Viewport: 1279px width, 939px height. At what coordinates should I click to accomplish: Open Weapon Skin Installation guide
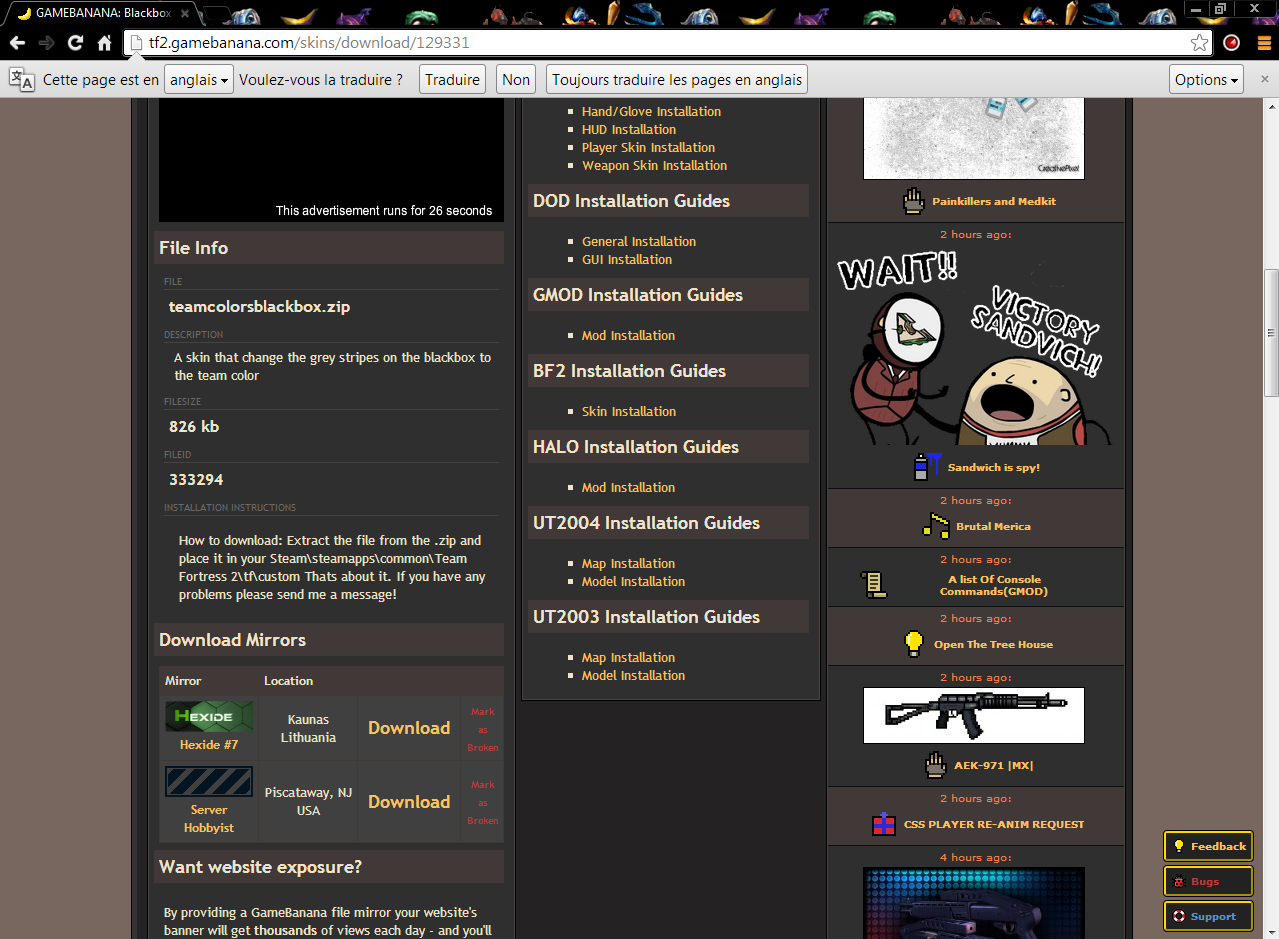click(x=654, y=165)
